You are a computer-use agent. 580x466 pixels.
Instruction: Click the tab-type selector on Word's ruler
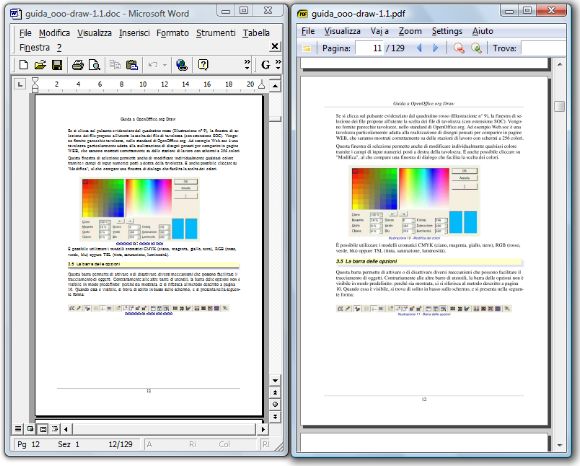[x=20, y=85]
